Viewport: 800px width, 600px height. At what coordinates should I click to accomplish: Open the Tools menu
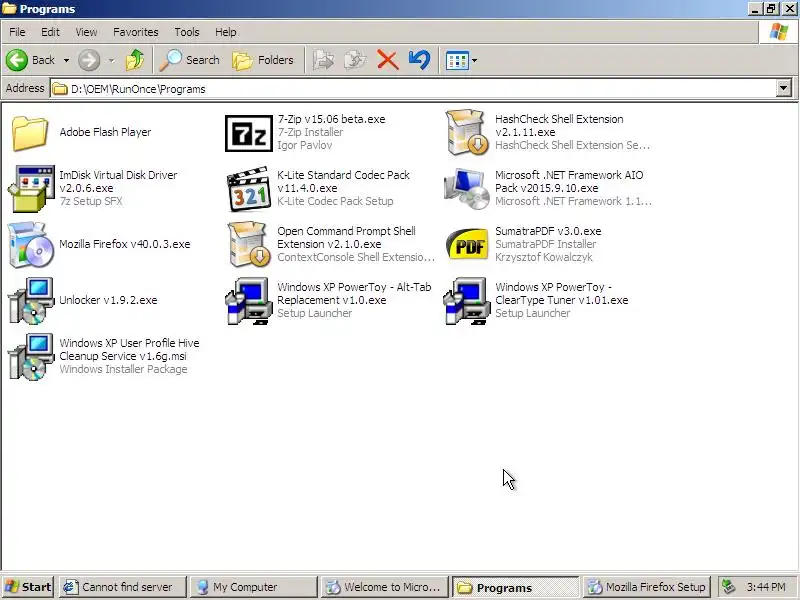tap(187, 32)
